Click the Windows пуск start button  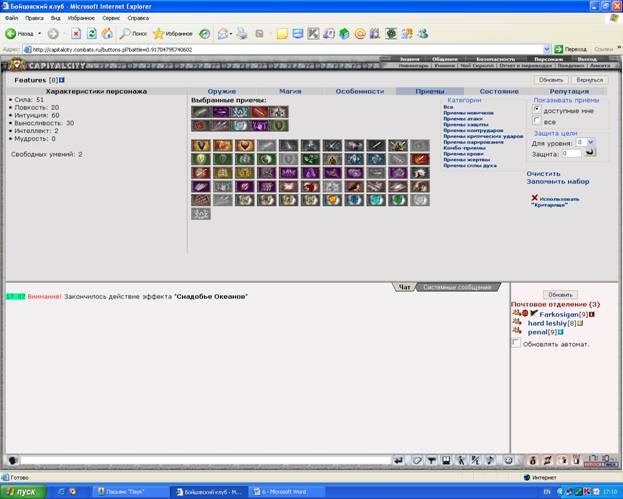tap(23, 492)
